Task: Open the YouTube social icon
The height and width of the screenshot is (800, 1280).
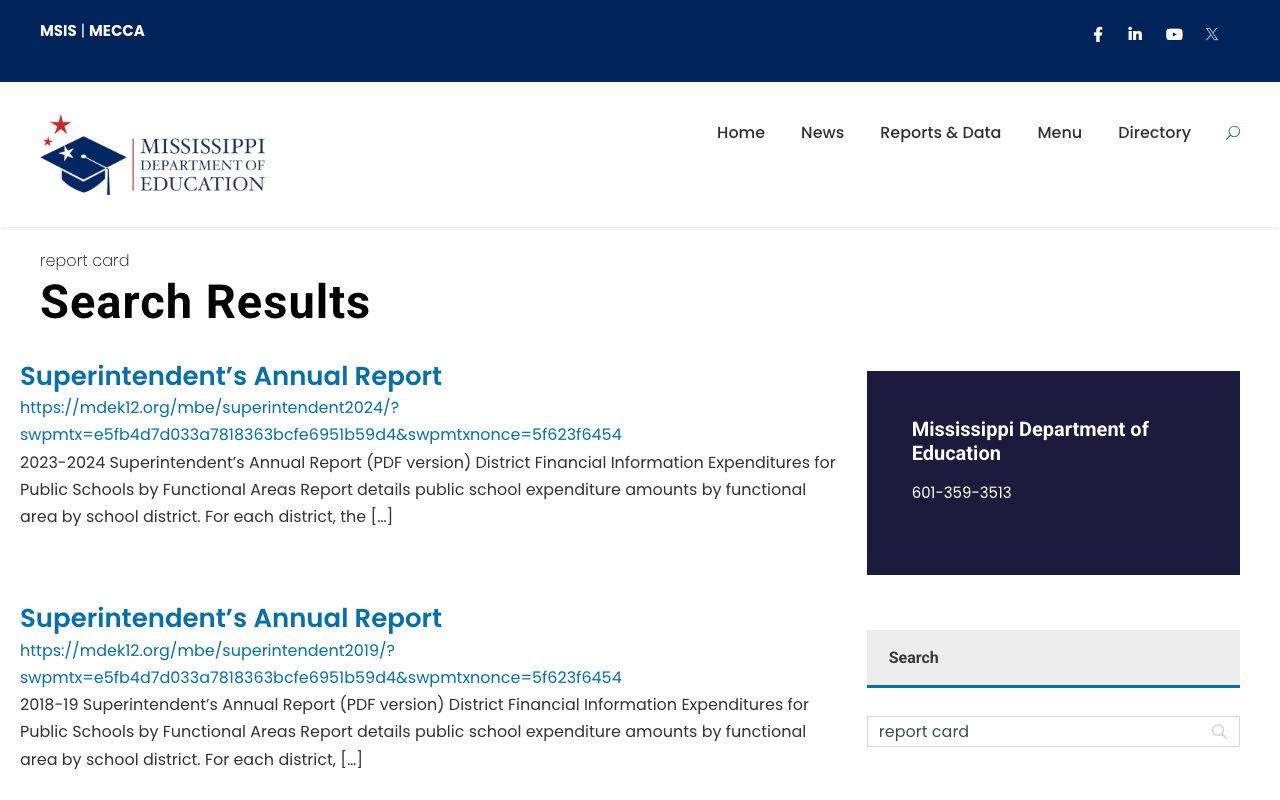Action: pos(1174,34)
